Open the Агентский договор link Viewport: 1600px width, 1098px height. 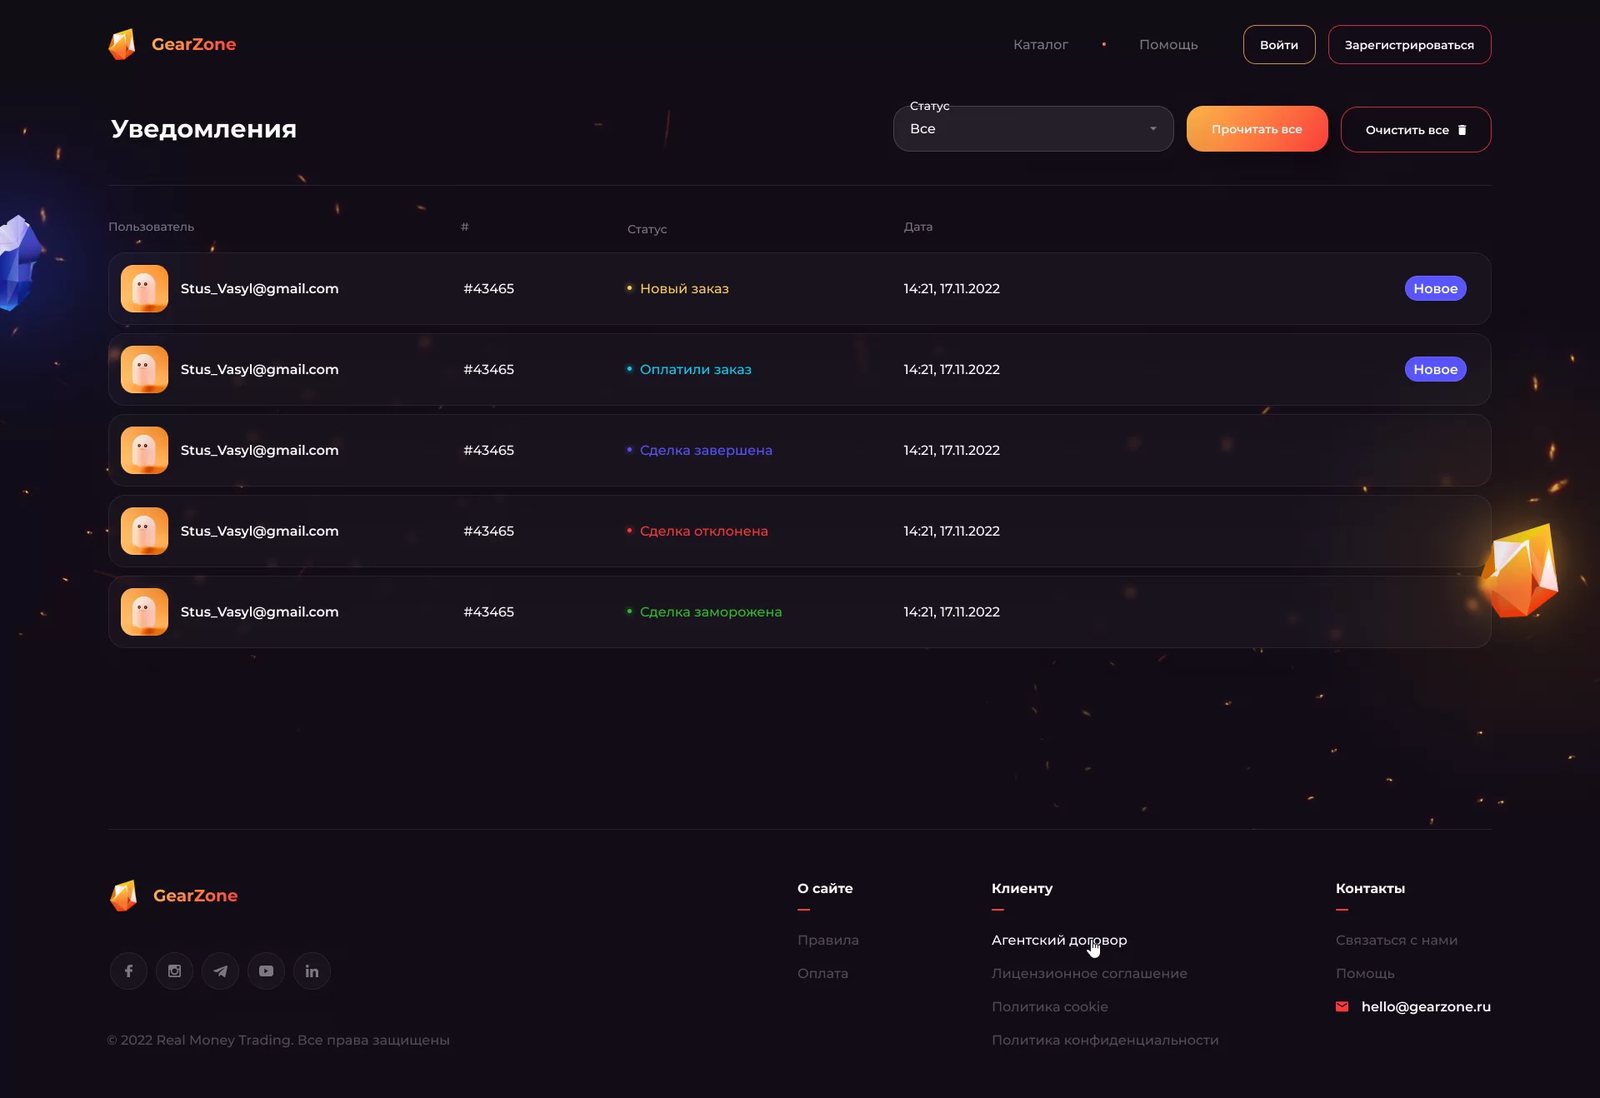tap(1059, 940)
